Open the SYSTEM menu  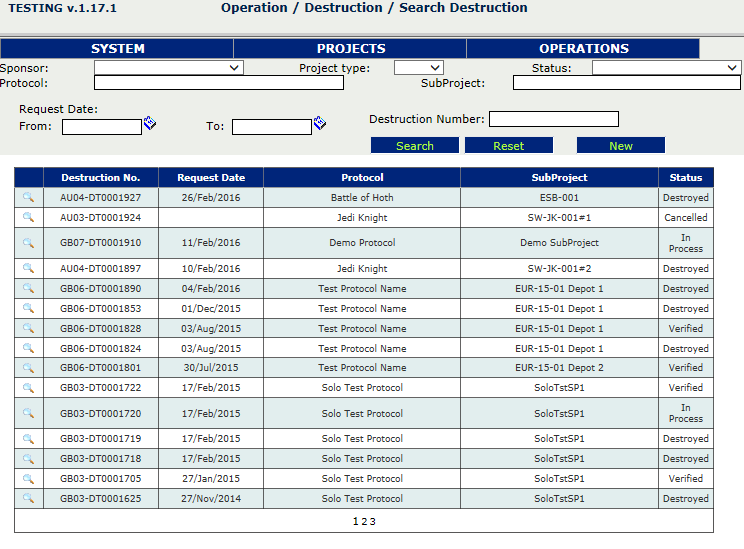[x=117, y=48]
